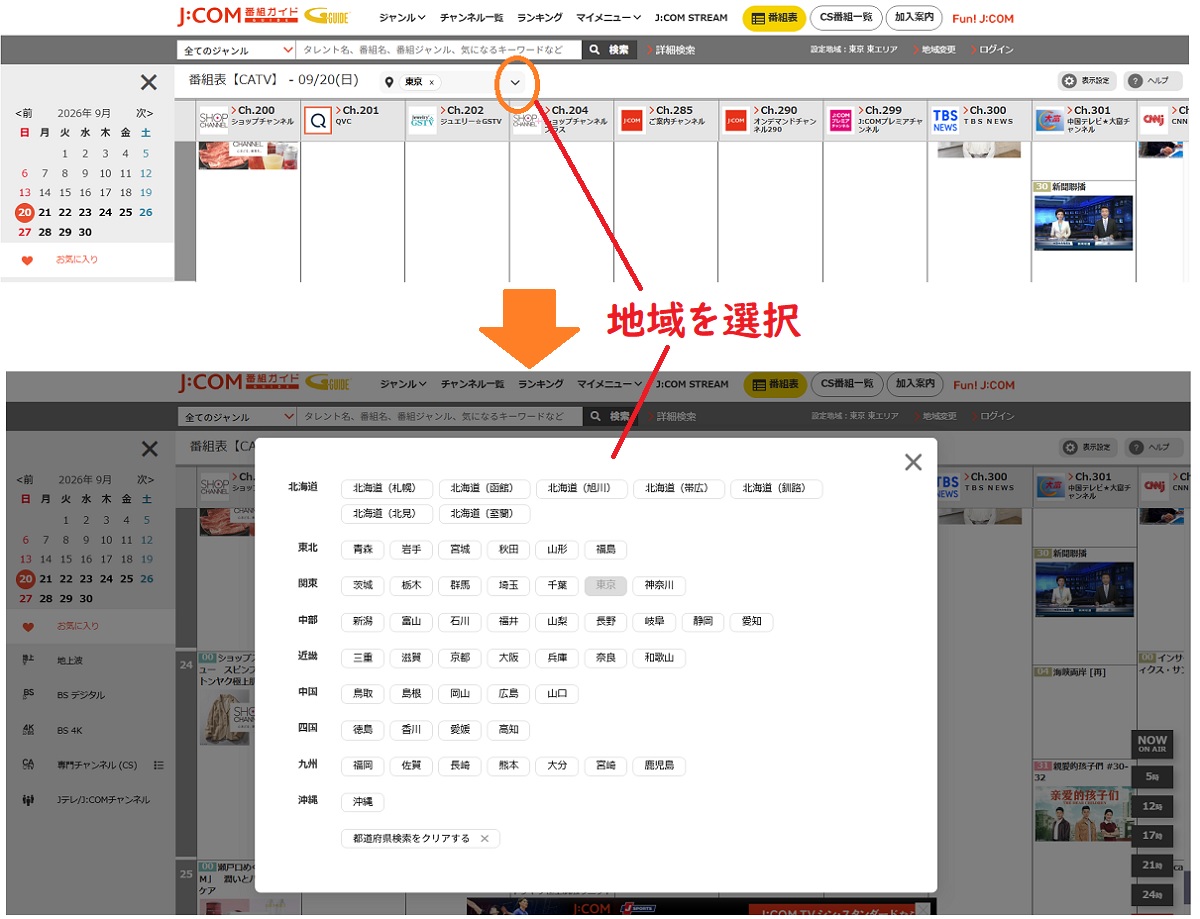
Task: Choose 広島 in the 中国 row
Action: [508, 694]
